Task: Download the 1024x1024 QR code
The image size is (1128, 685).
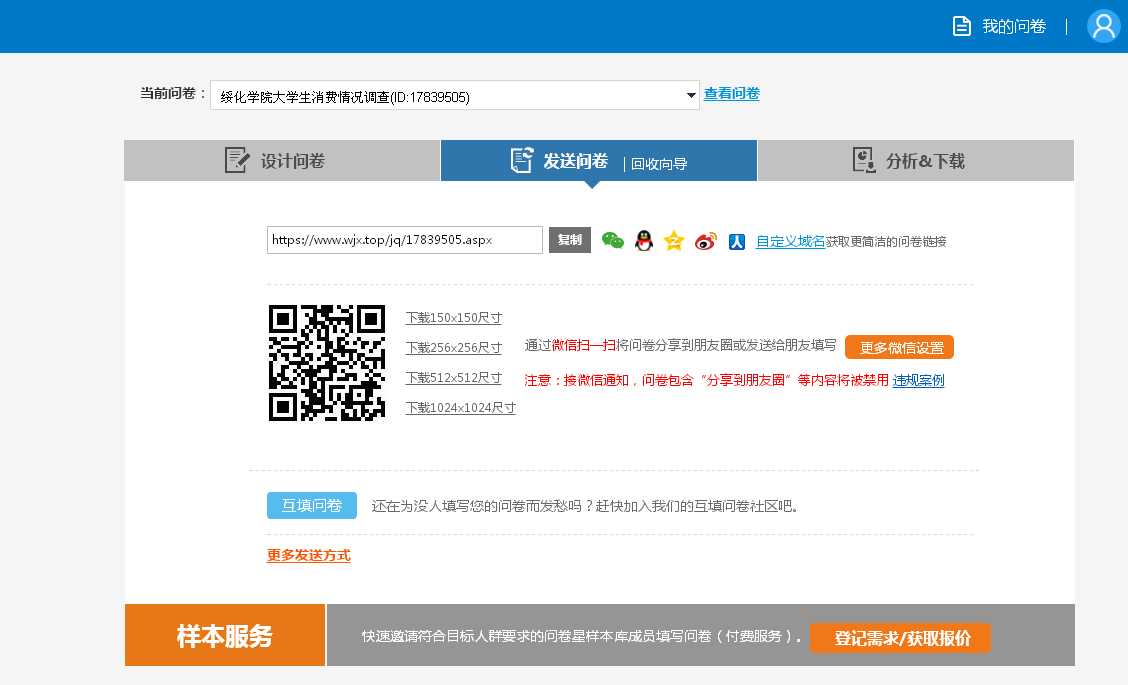Action: [x=460, y=408]
